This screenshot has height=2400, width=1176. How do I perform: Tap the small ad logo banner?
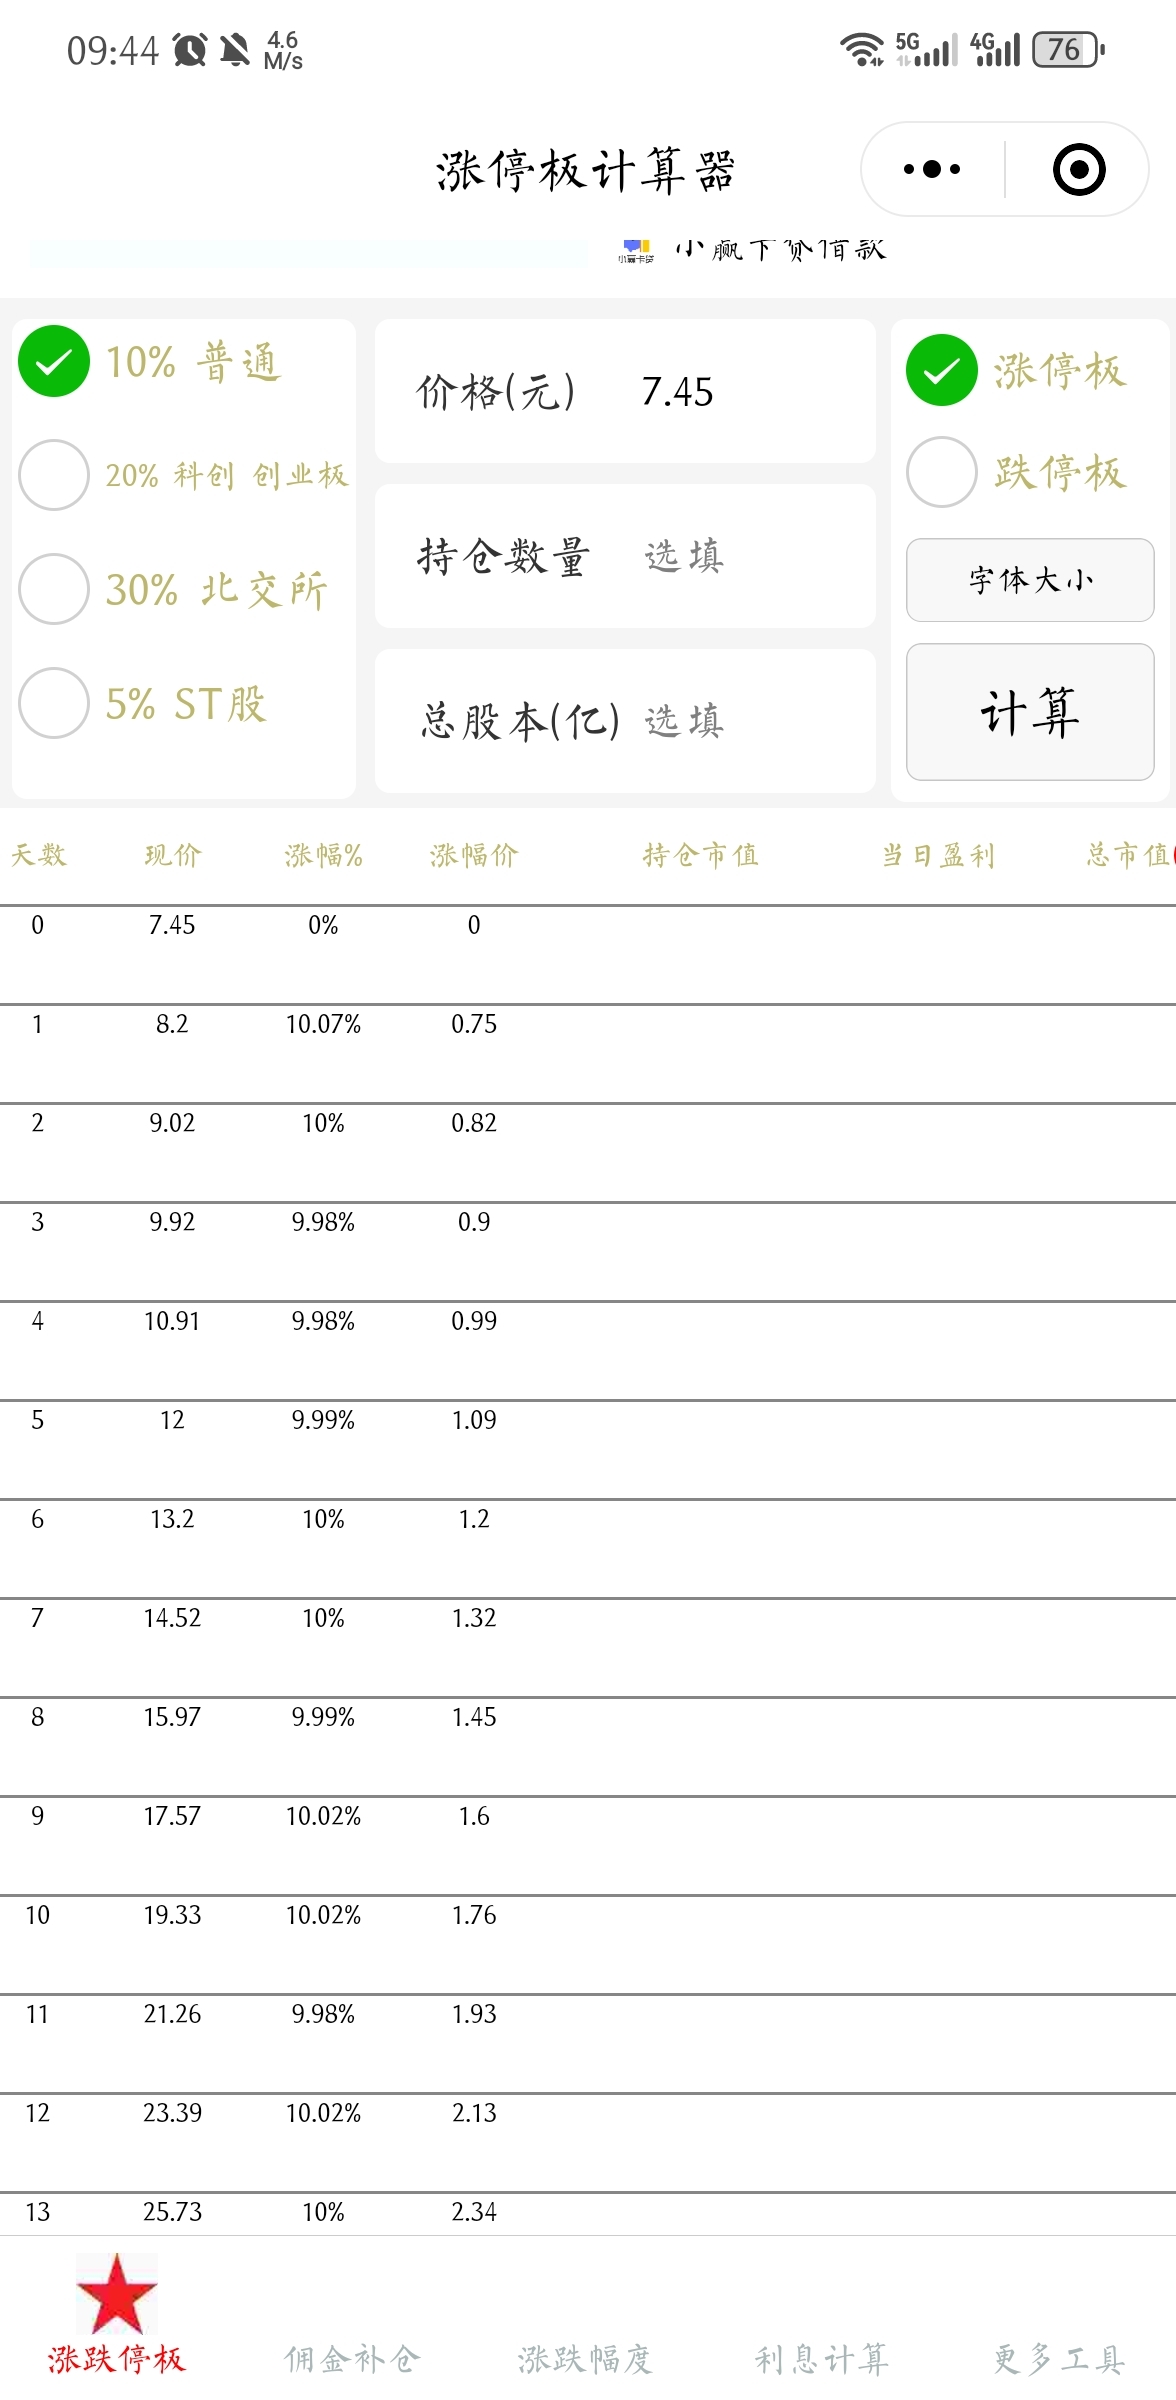(x=636, y=250)
